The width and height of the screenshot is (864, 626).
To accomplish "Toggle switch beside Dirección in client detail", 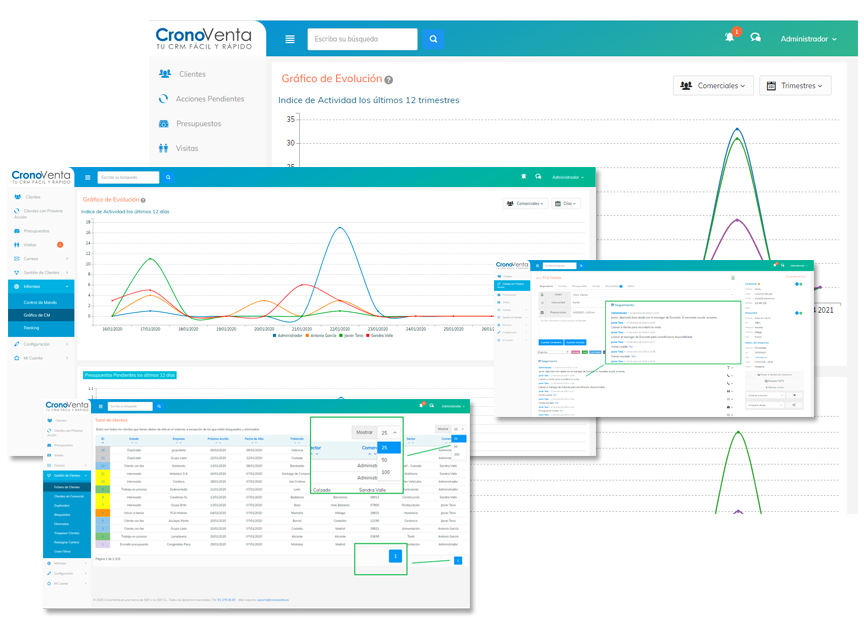I will tap(798, 313).
